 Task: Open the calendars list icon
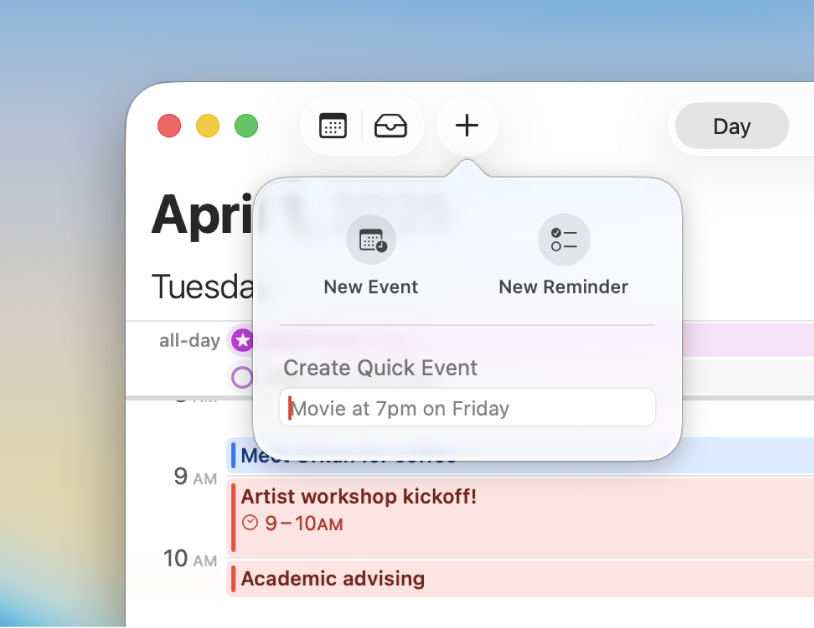tap(333, 126)
